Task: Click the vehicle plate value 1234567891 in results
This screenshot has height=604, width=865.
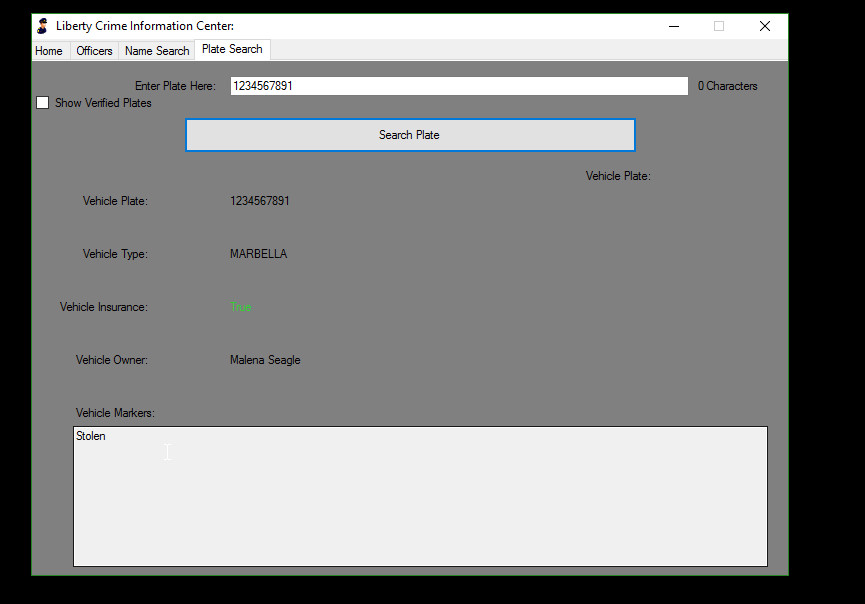Action: click(x=260, y=201)
